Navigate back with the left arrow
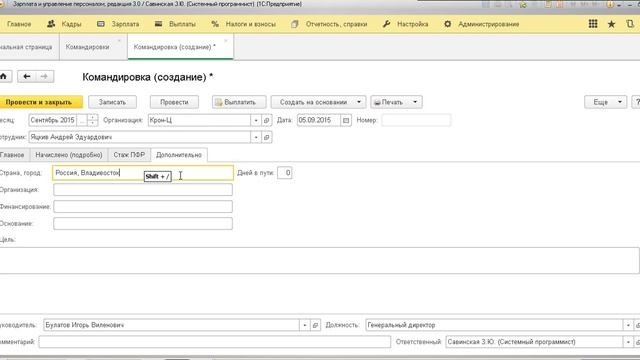 click(x=27, y=76)
